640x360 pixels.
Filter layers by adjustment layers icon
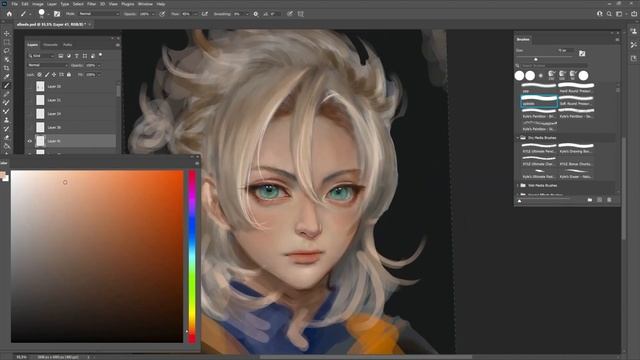pyautogui.click(x=69, y=56)
